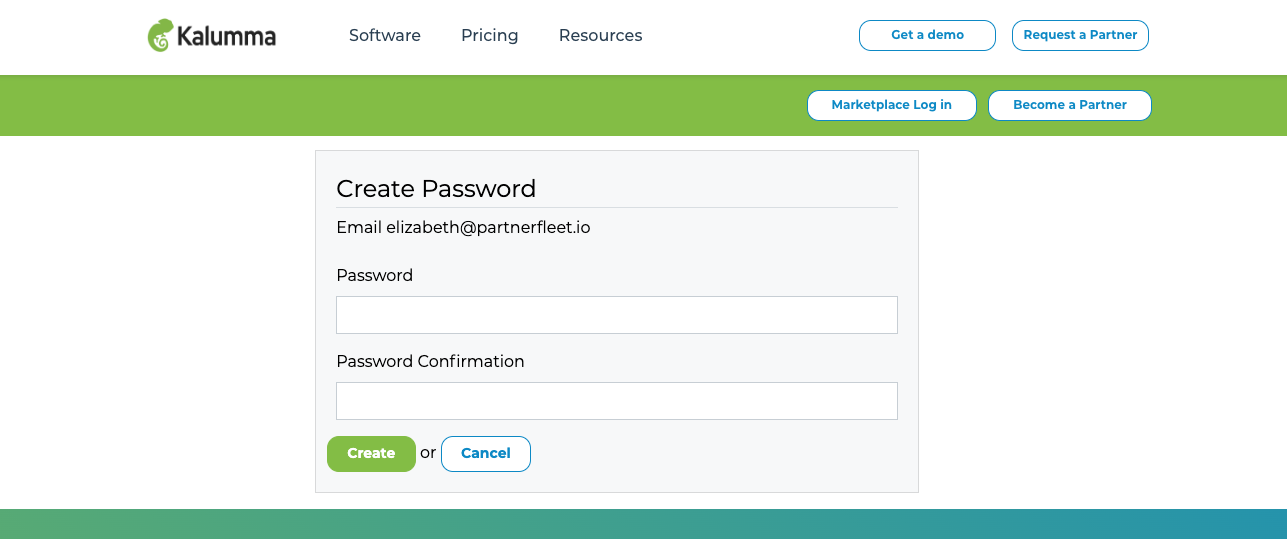The image size is (1287, 539).
Task: Click the Cancel button
Action: [x=486, y=454]
